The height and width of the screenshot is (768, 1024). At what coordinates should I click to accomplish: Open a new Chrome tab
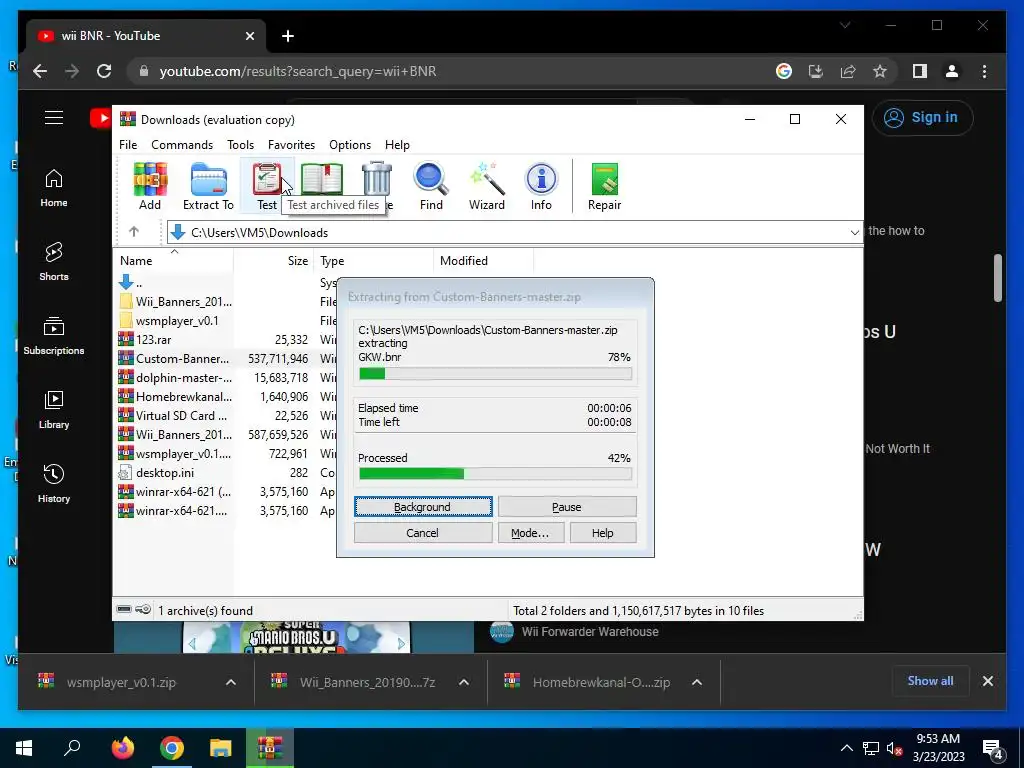coord(288,36)
